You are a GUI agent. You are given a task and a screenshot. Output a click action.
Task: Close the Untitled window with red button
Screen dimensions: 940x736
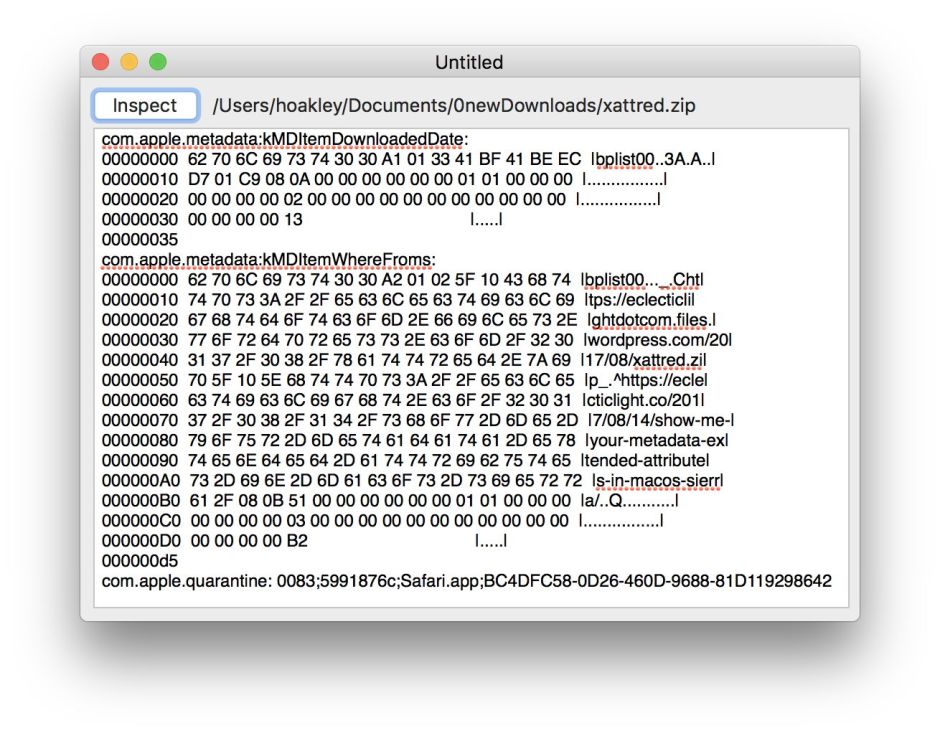click(101, 62)
